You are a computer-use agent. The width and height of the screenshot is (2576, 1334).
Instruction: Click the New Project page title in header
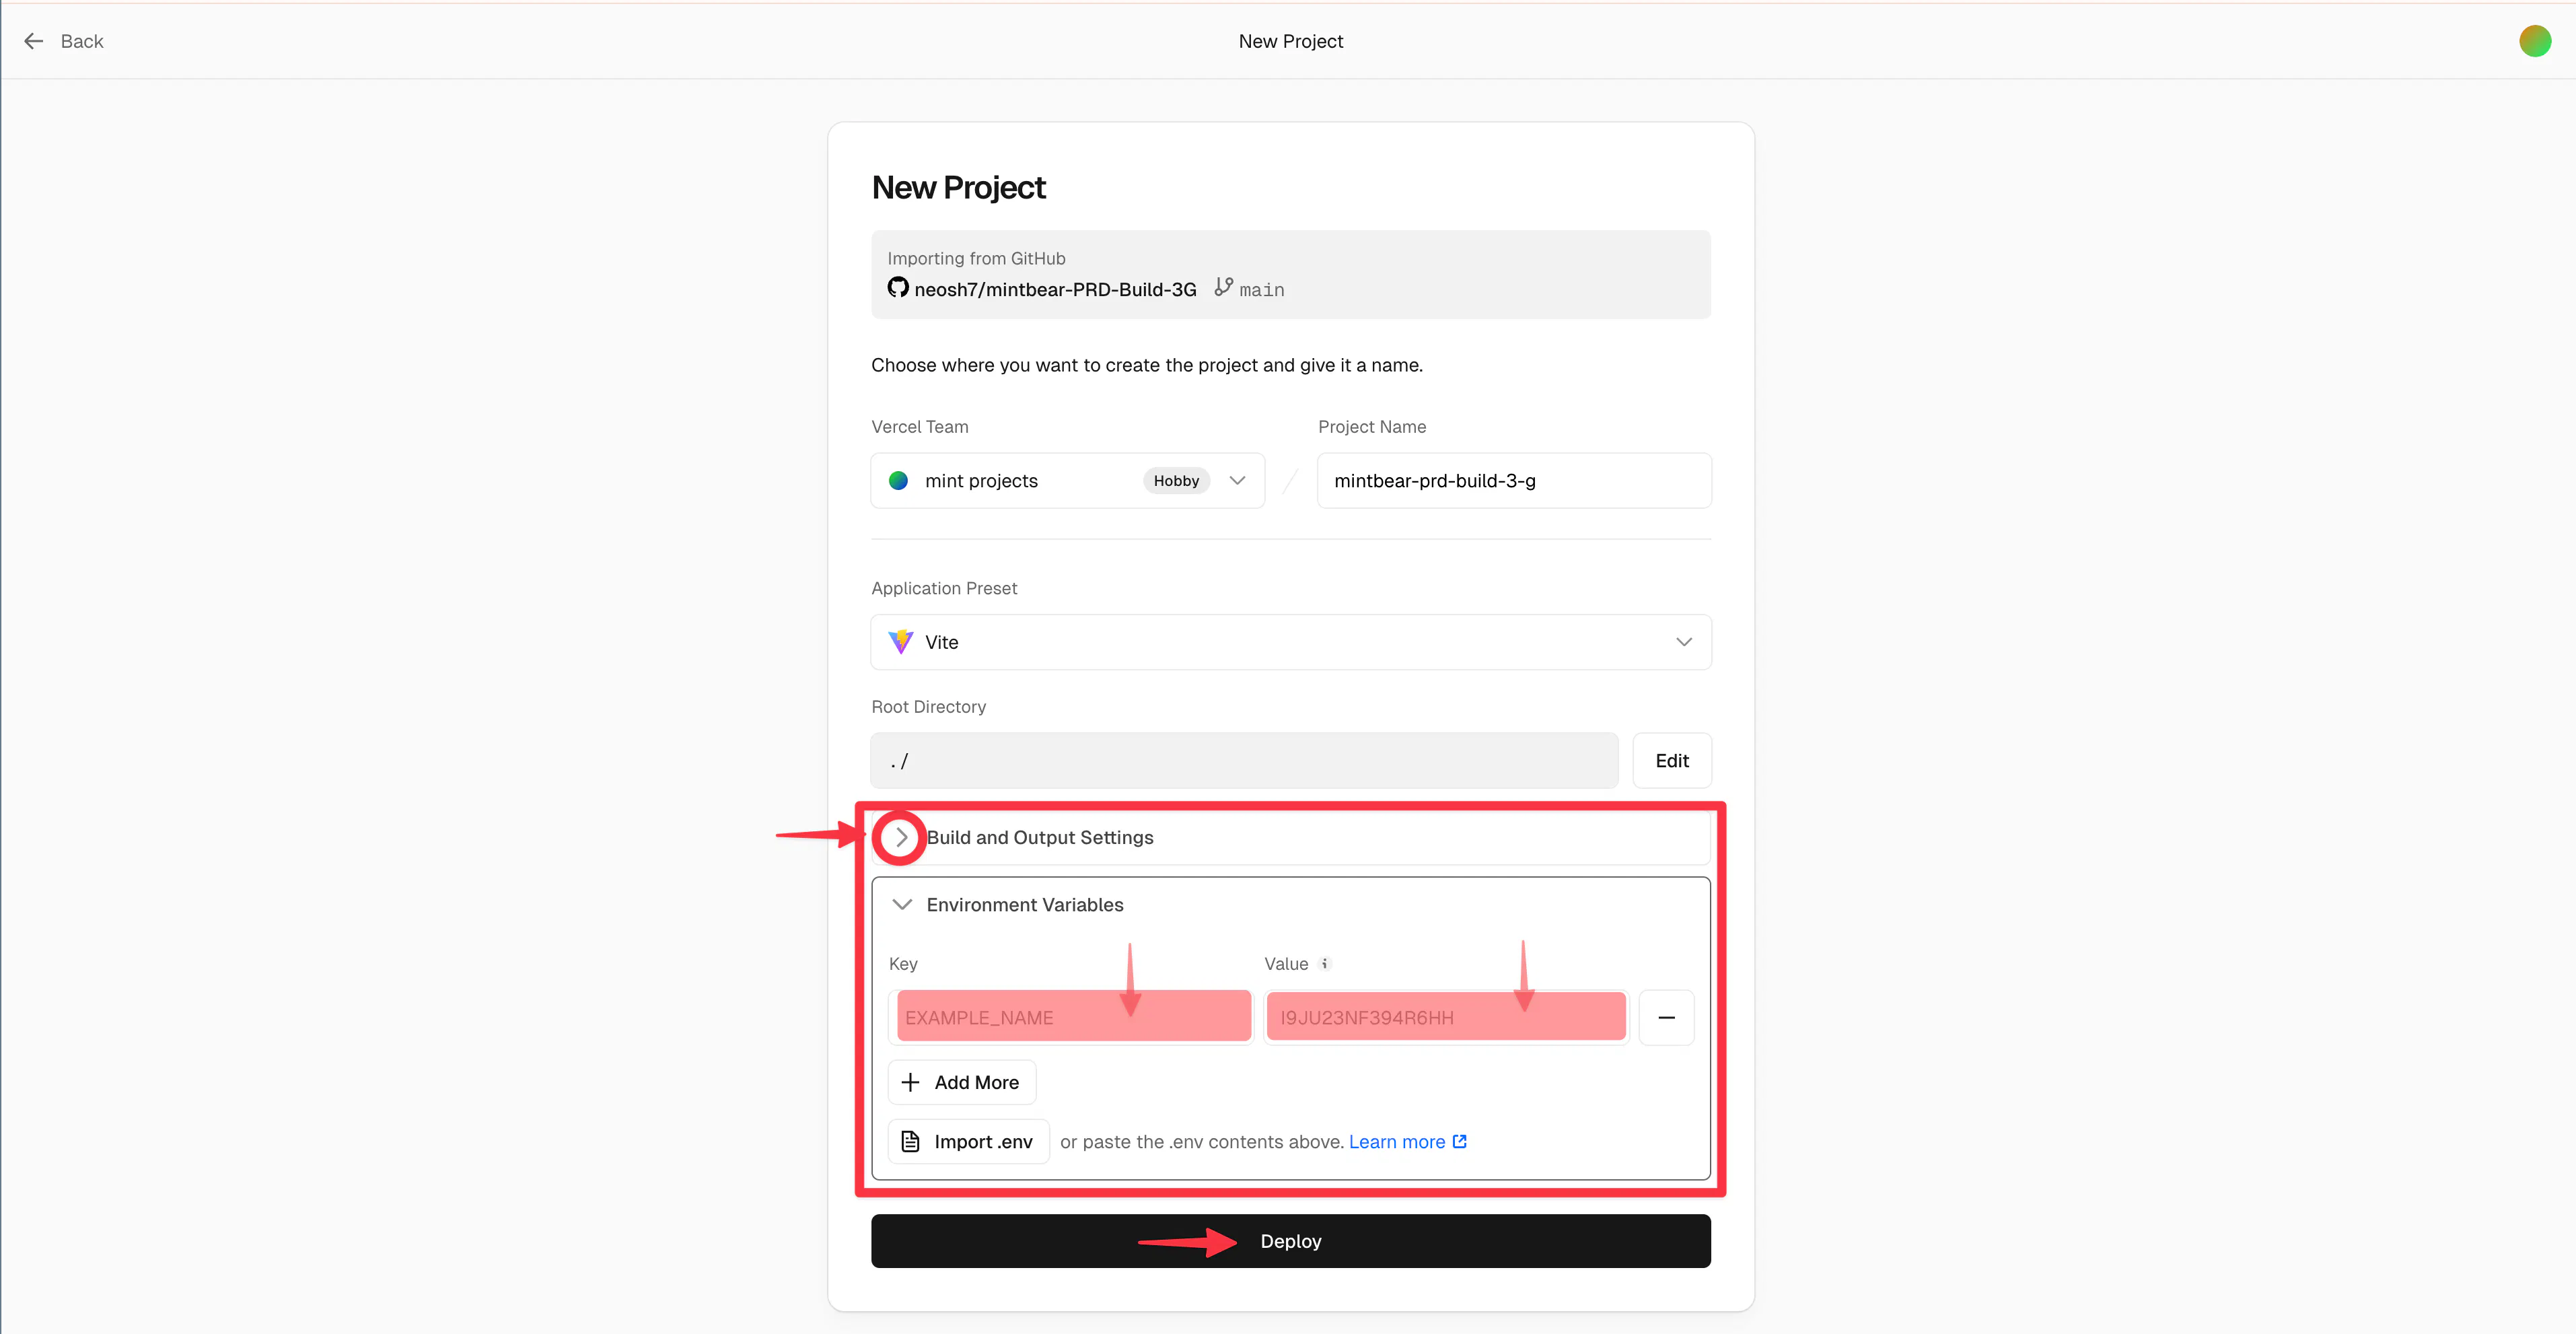[x=1290, y=41]
